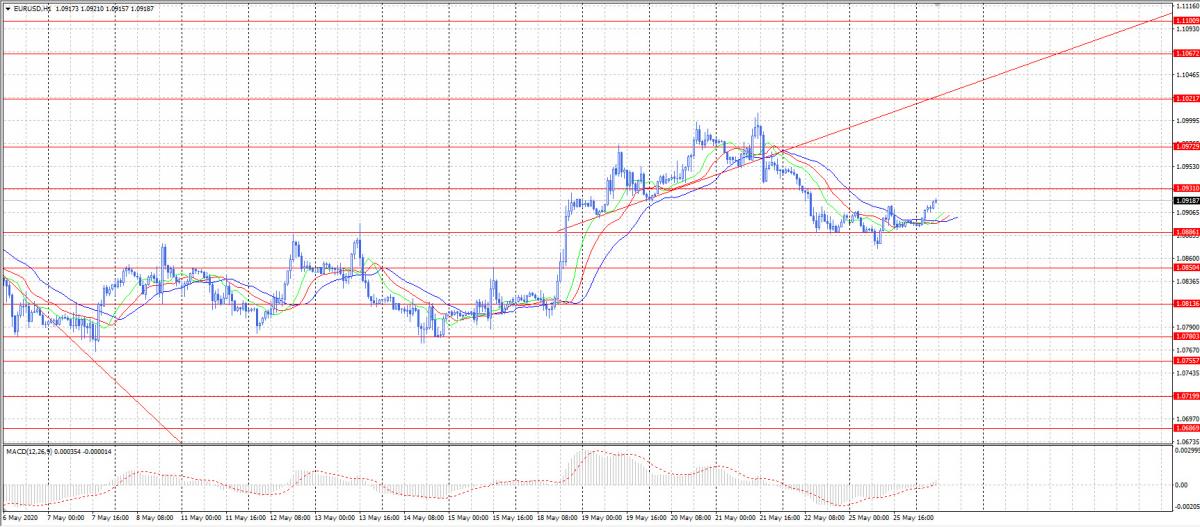The image size is (1200, 527).
Task: Select the 1.07557 horizontal level label
Action: pos(1187,361)
